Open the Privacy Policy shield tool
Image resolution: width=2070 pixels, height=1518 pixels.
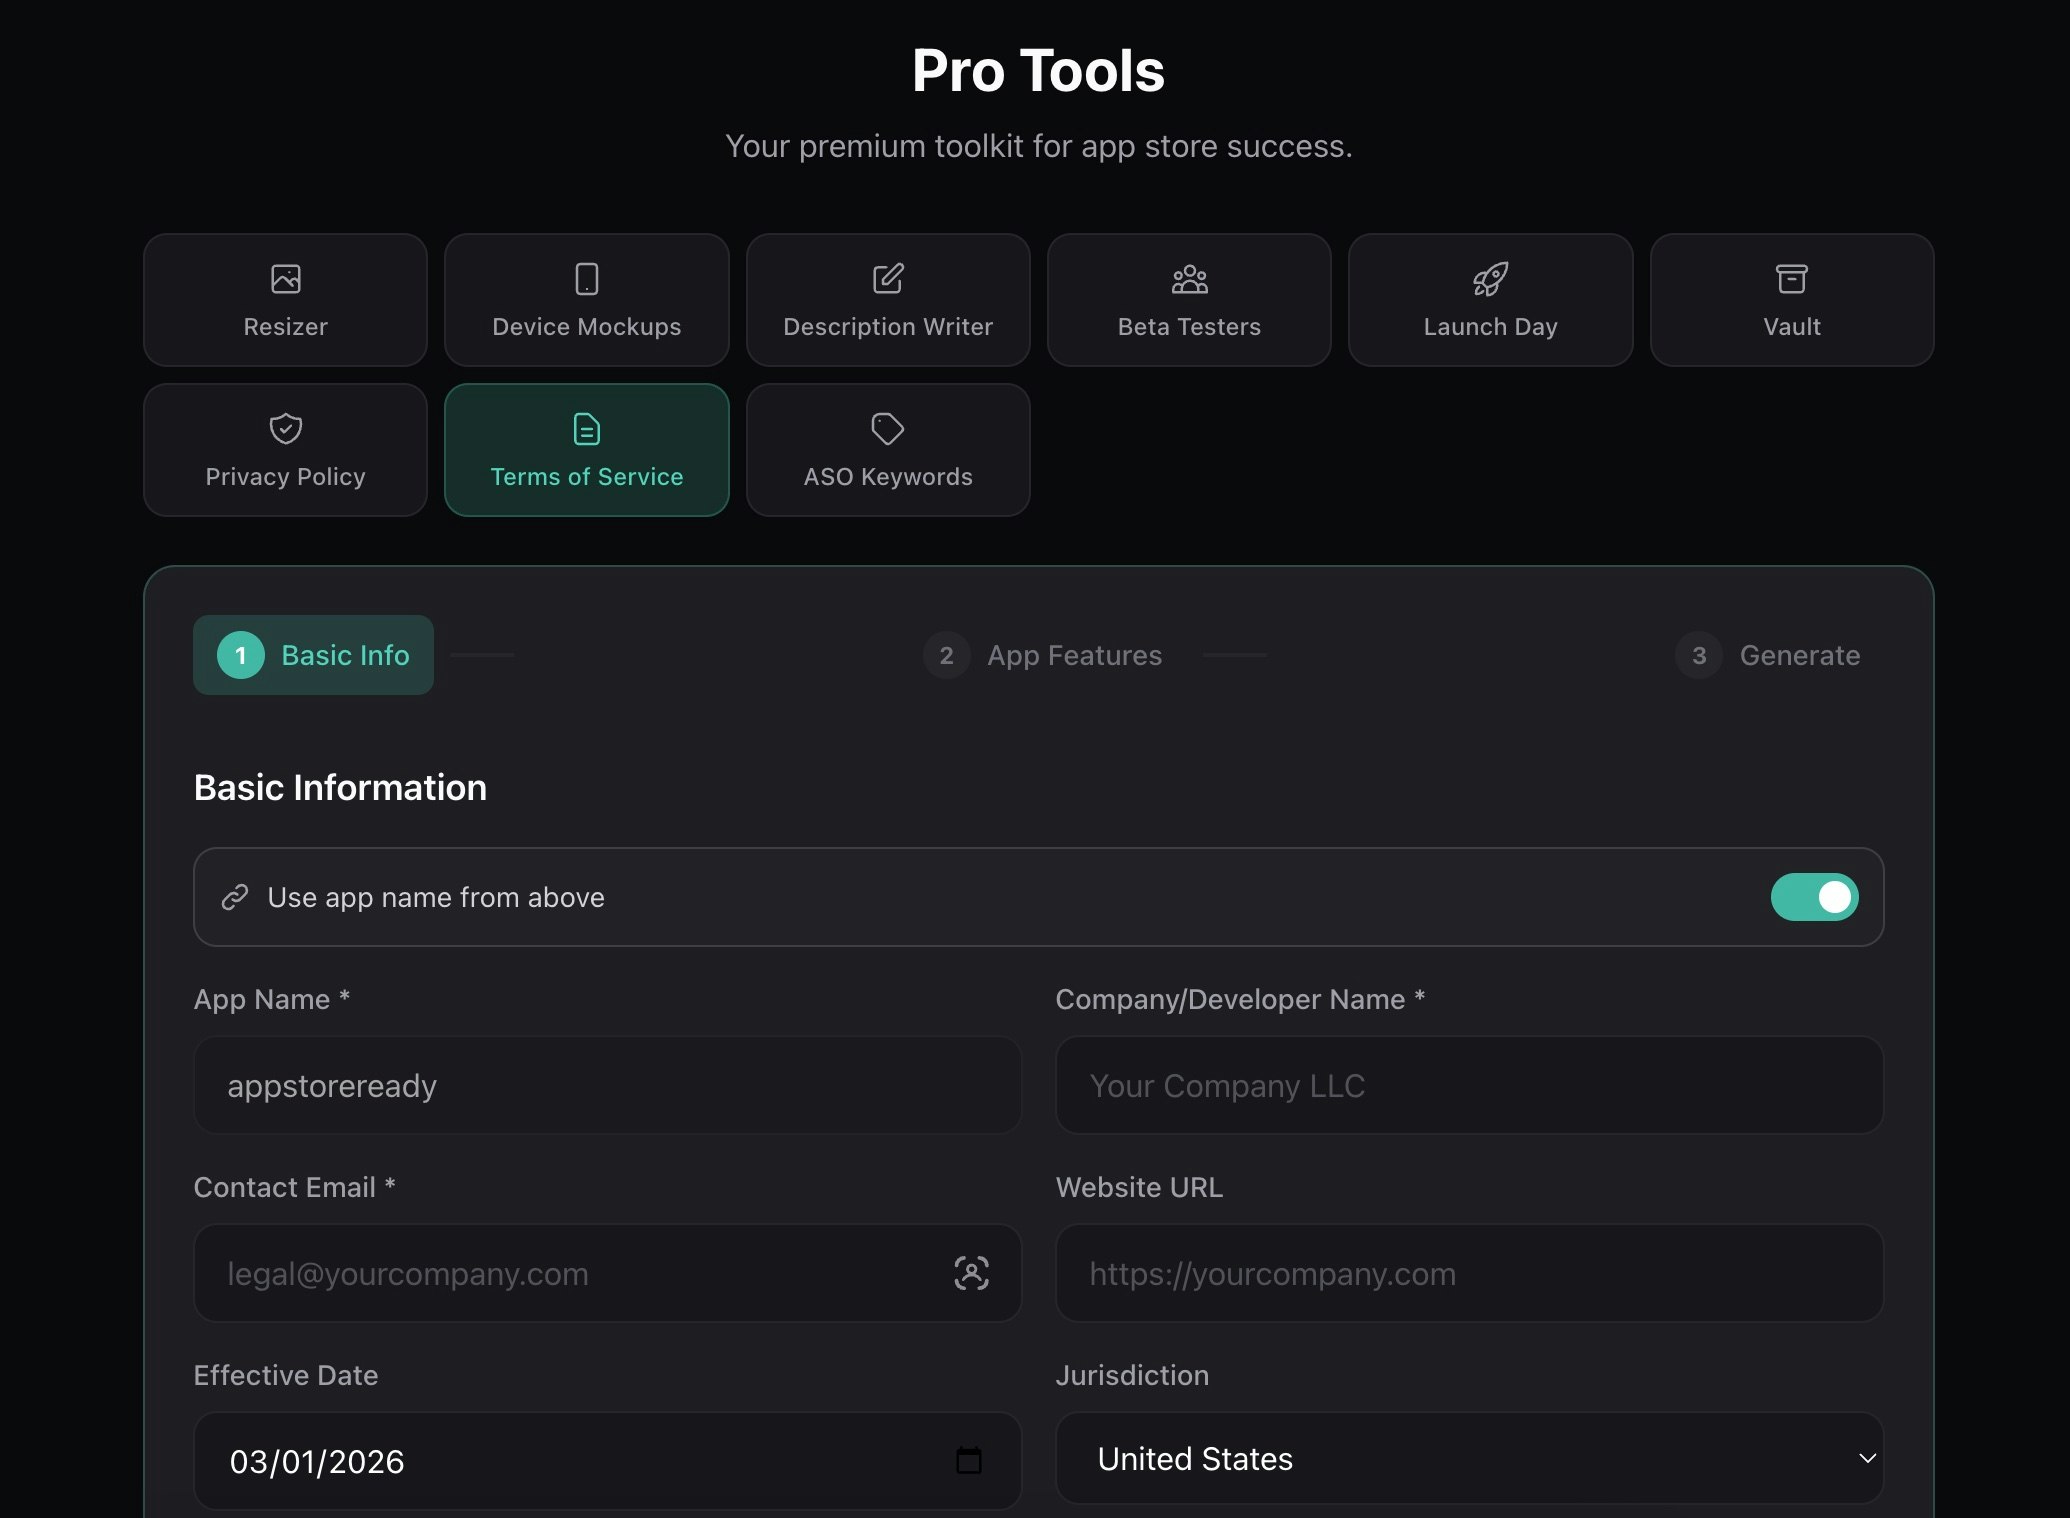(285, 450)
